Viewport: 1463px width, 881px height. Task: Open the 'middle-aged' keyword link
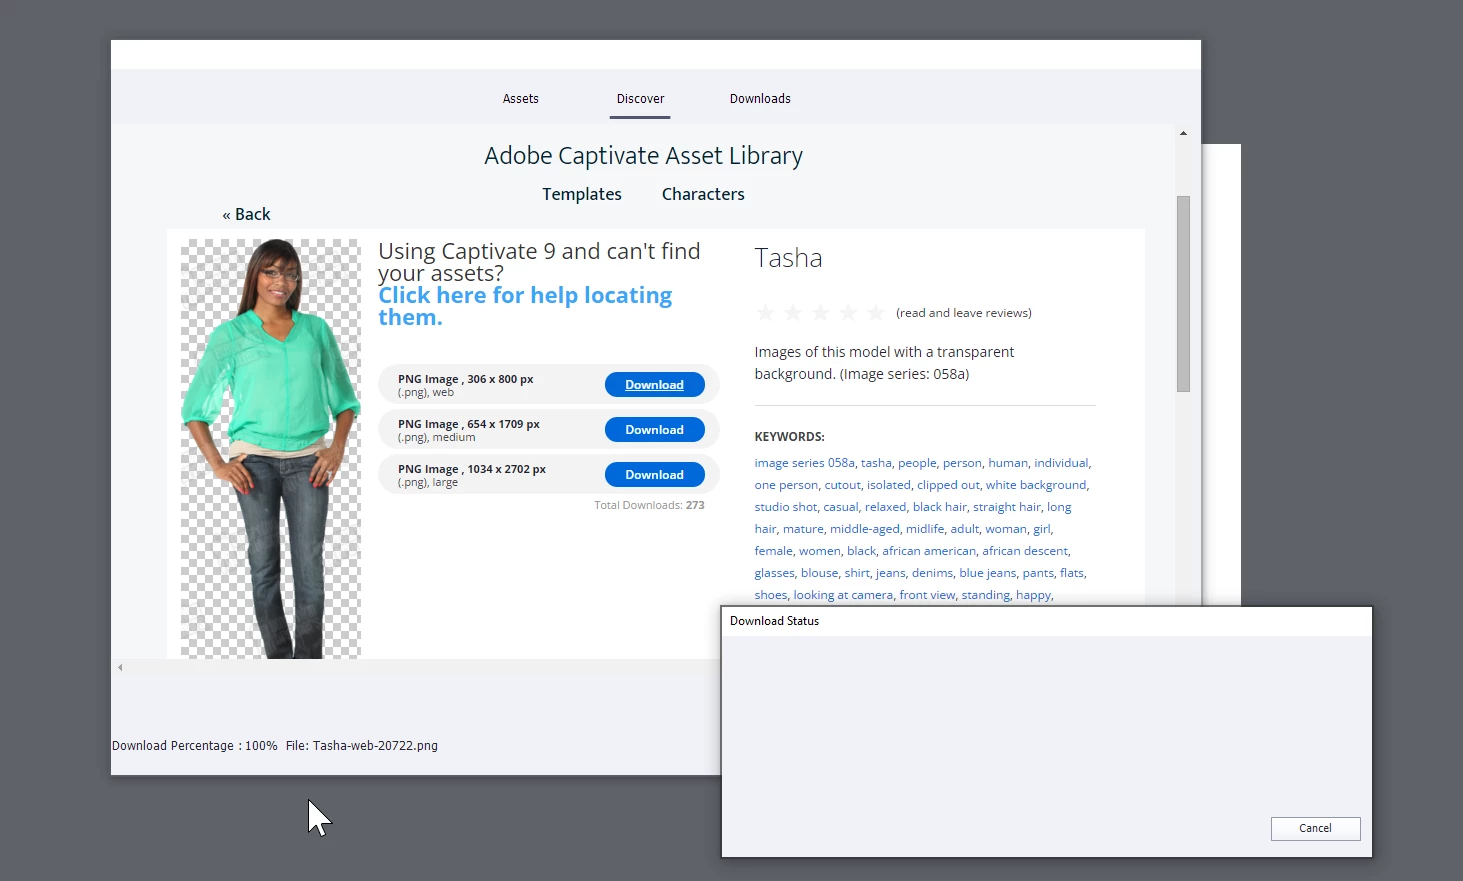tap(865, 529)
